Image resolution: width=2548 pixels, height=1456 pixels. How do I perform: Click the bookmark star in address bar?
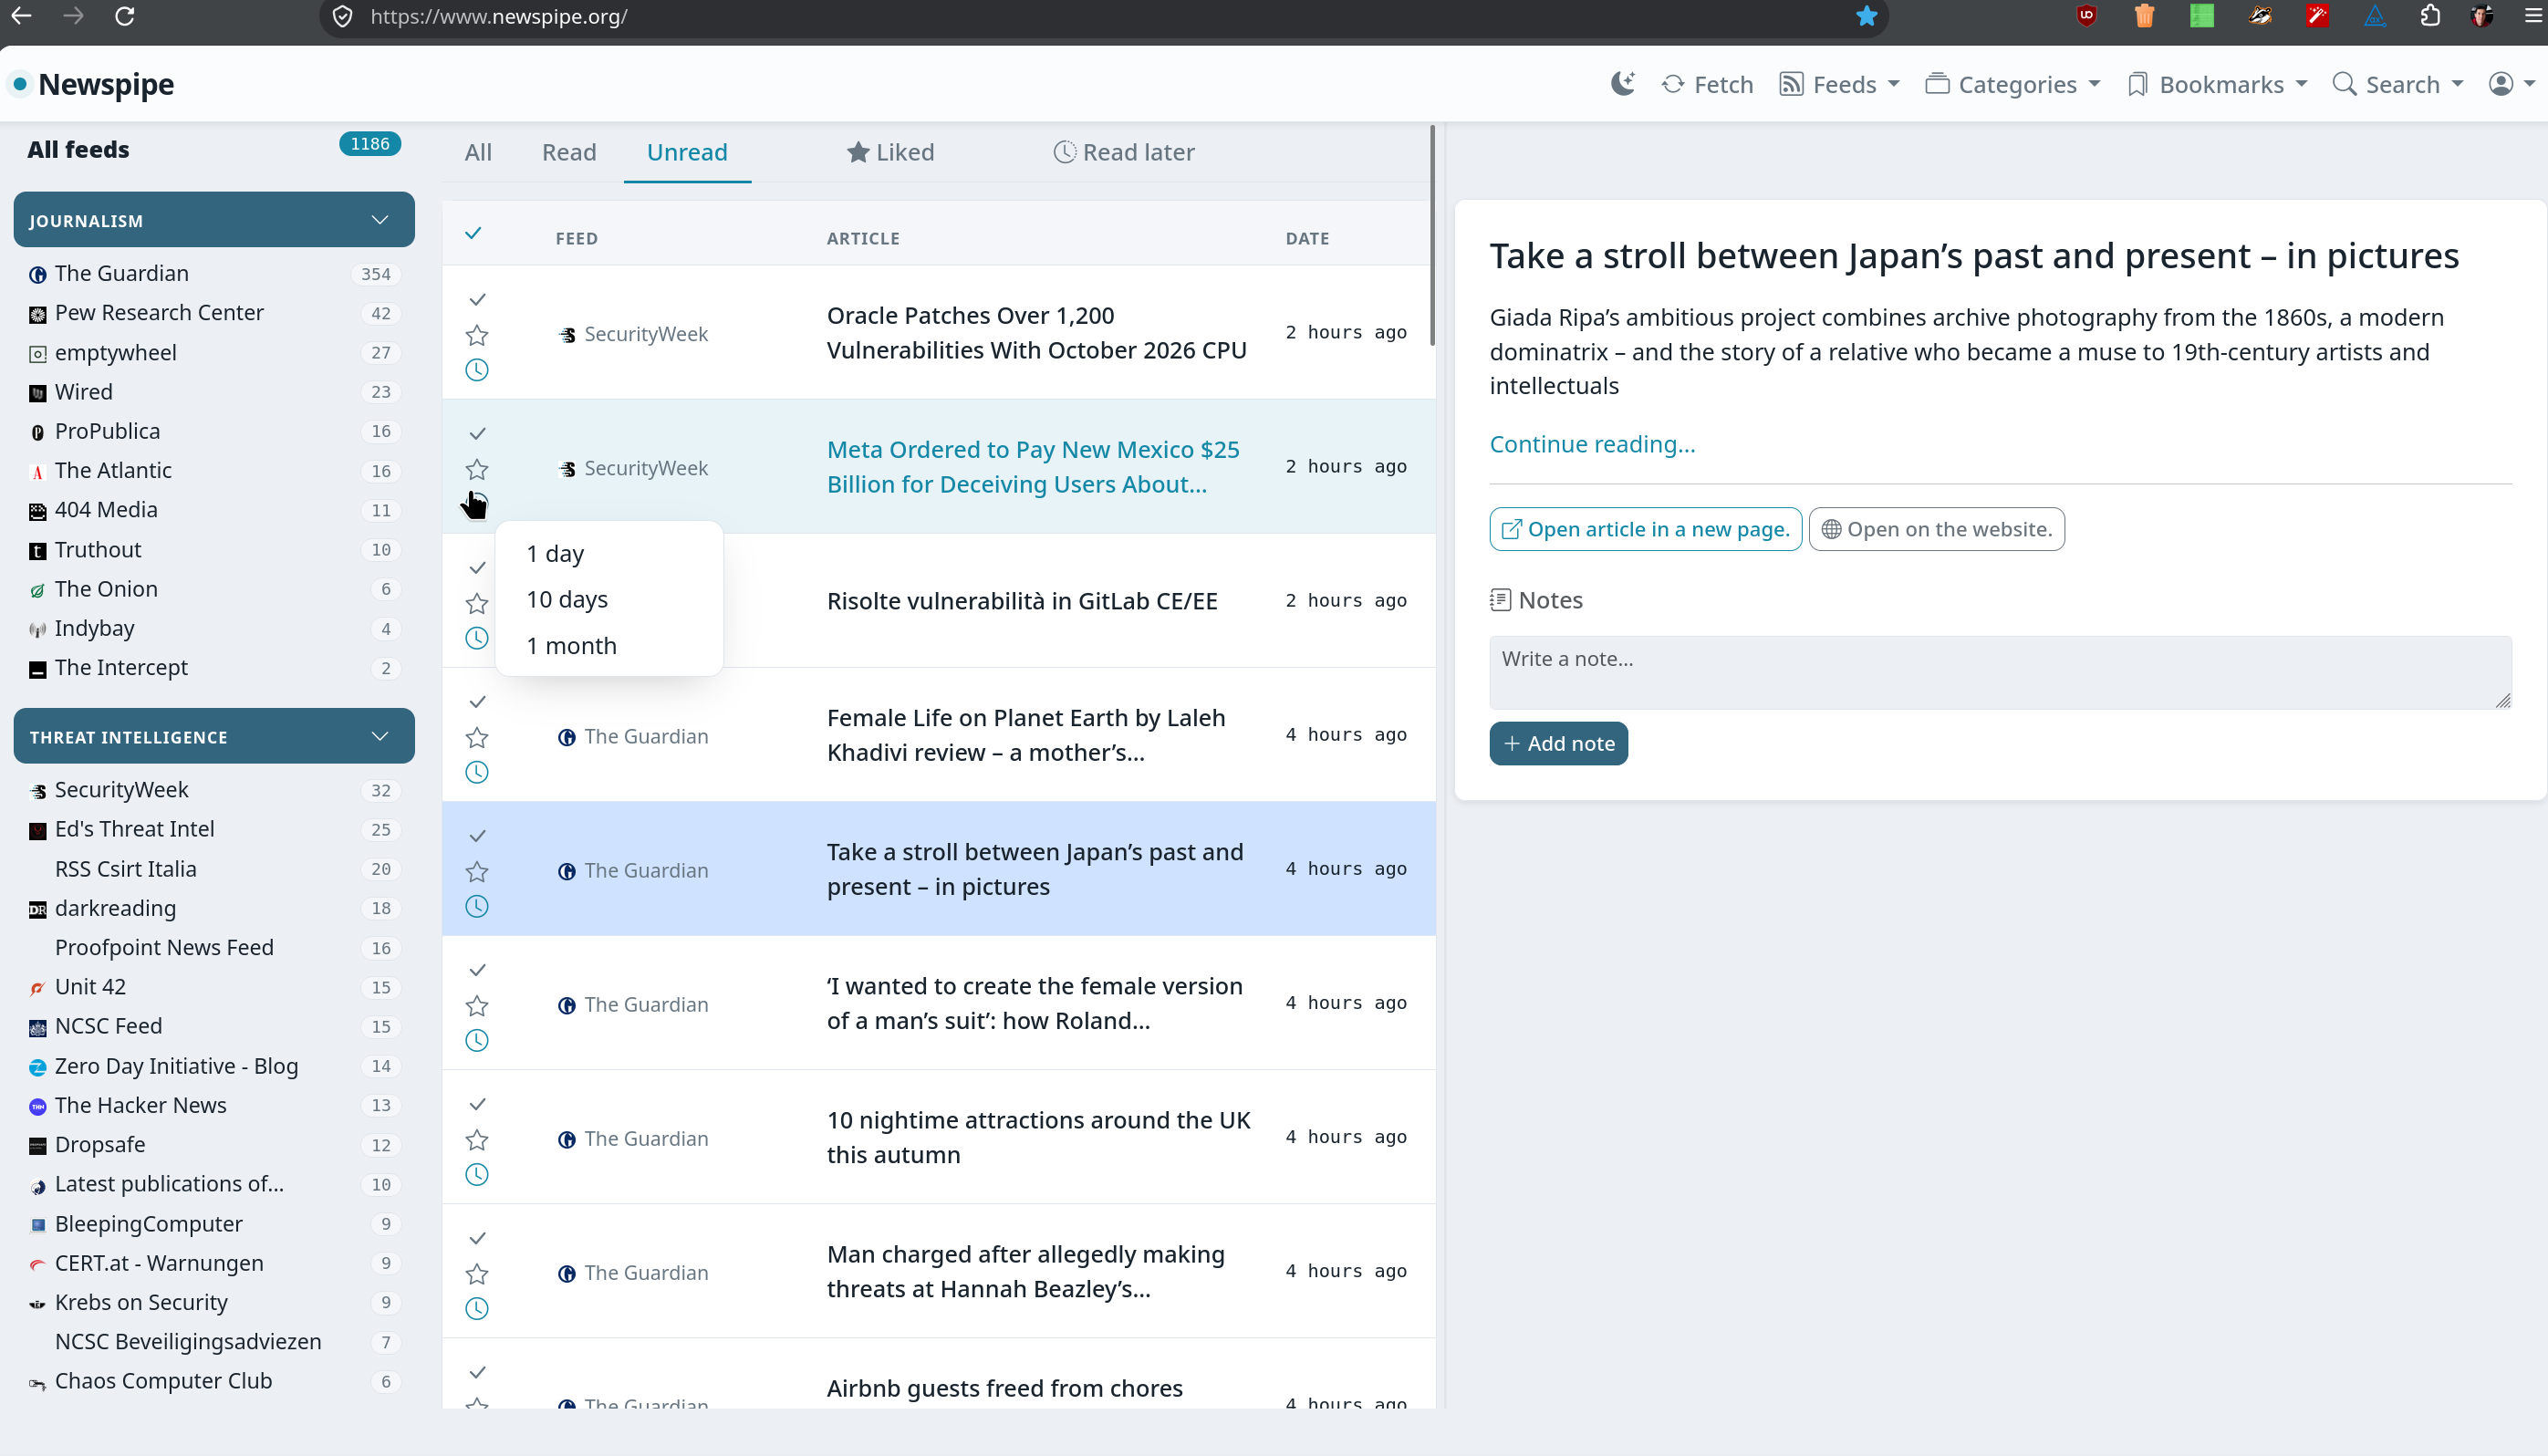pyautogui.click(x=1866, y=16)
